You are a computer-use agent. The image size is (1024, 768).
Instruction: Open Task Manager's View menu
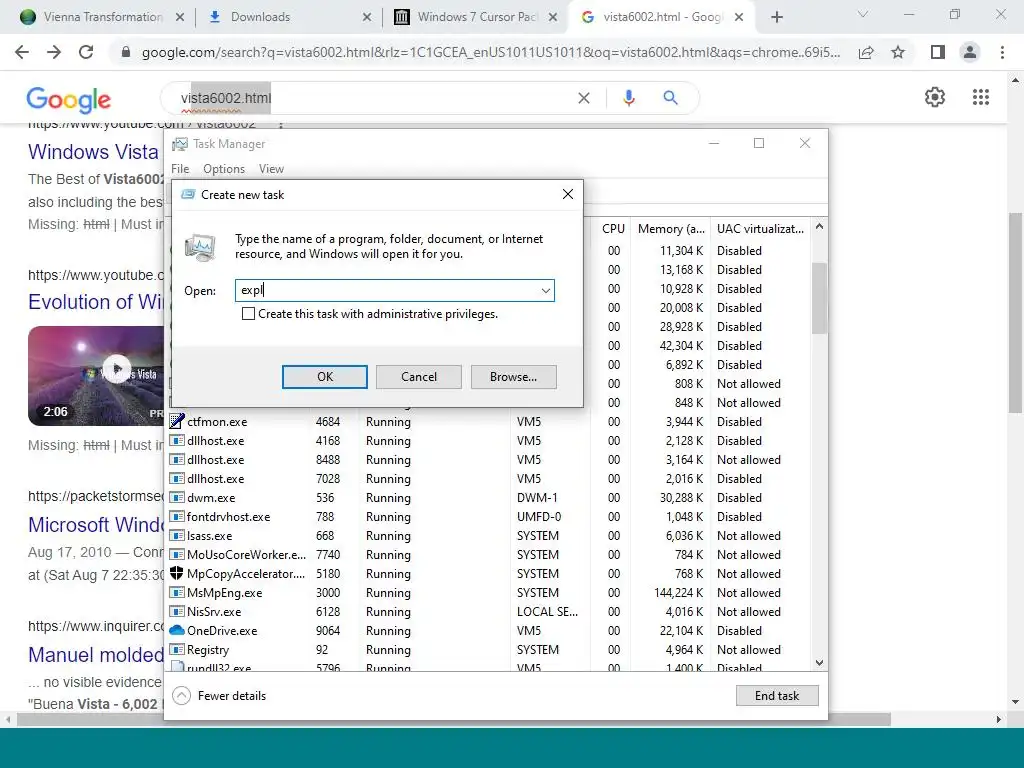[x=271, y=168]
